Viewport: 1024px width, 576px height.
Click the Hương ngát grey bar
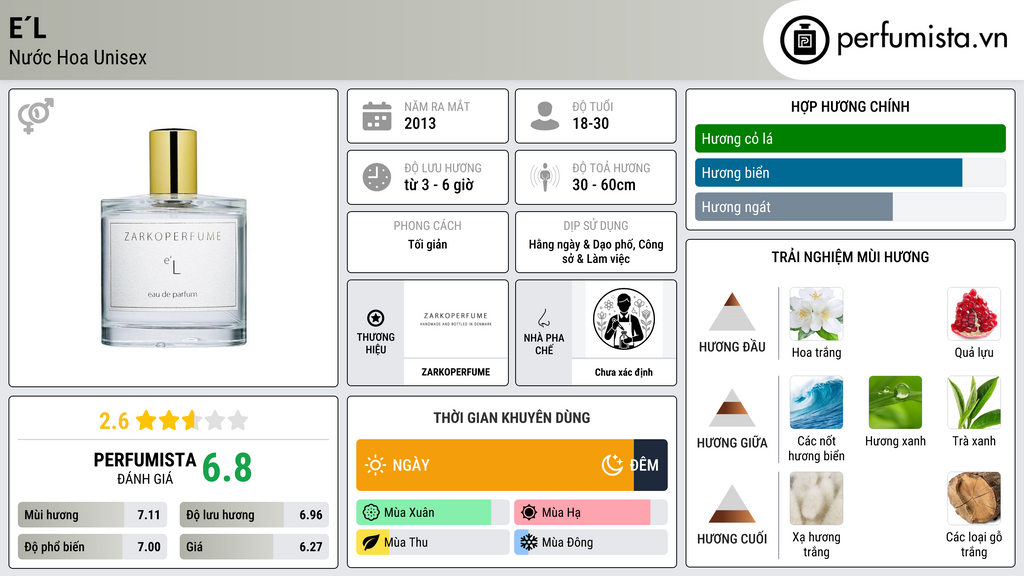(x=793, y=207)
